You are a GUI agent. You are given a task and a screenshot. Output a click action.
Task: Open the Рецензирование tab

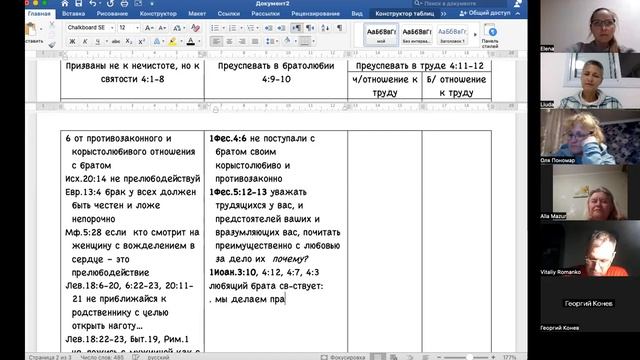pos(315,13)
